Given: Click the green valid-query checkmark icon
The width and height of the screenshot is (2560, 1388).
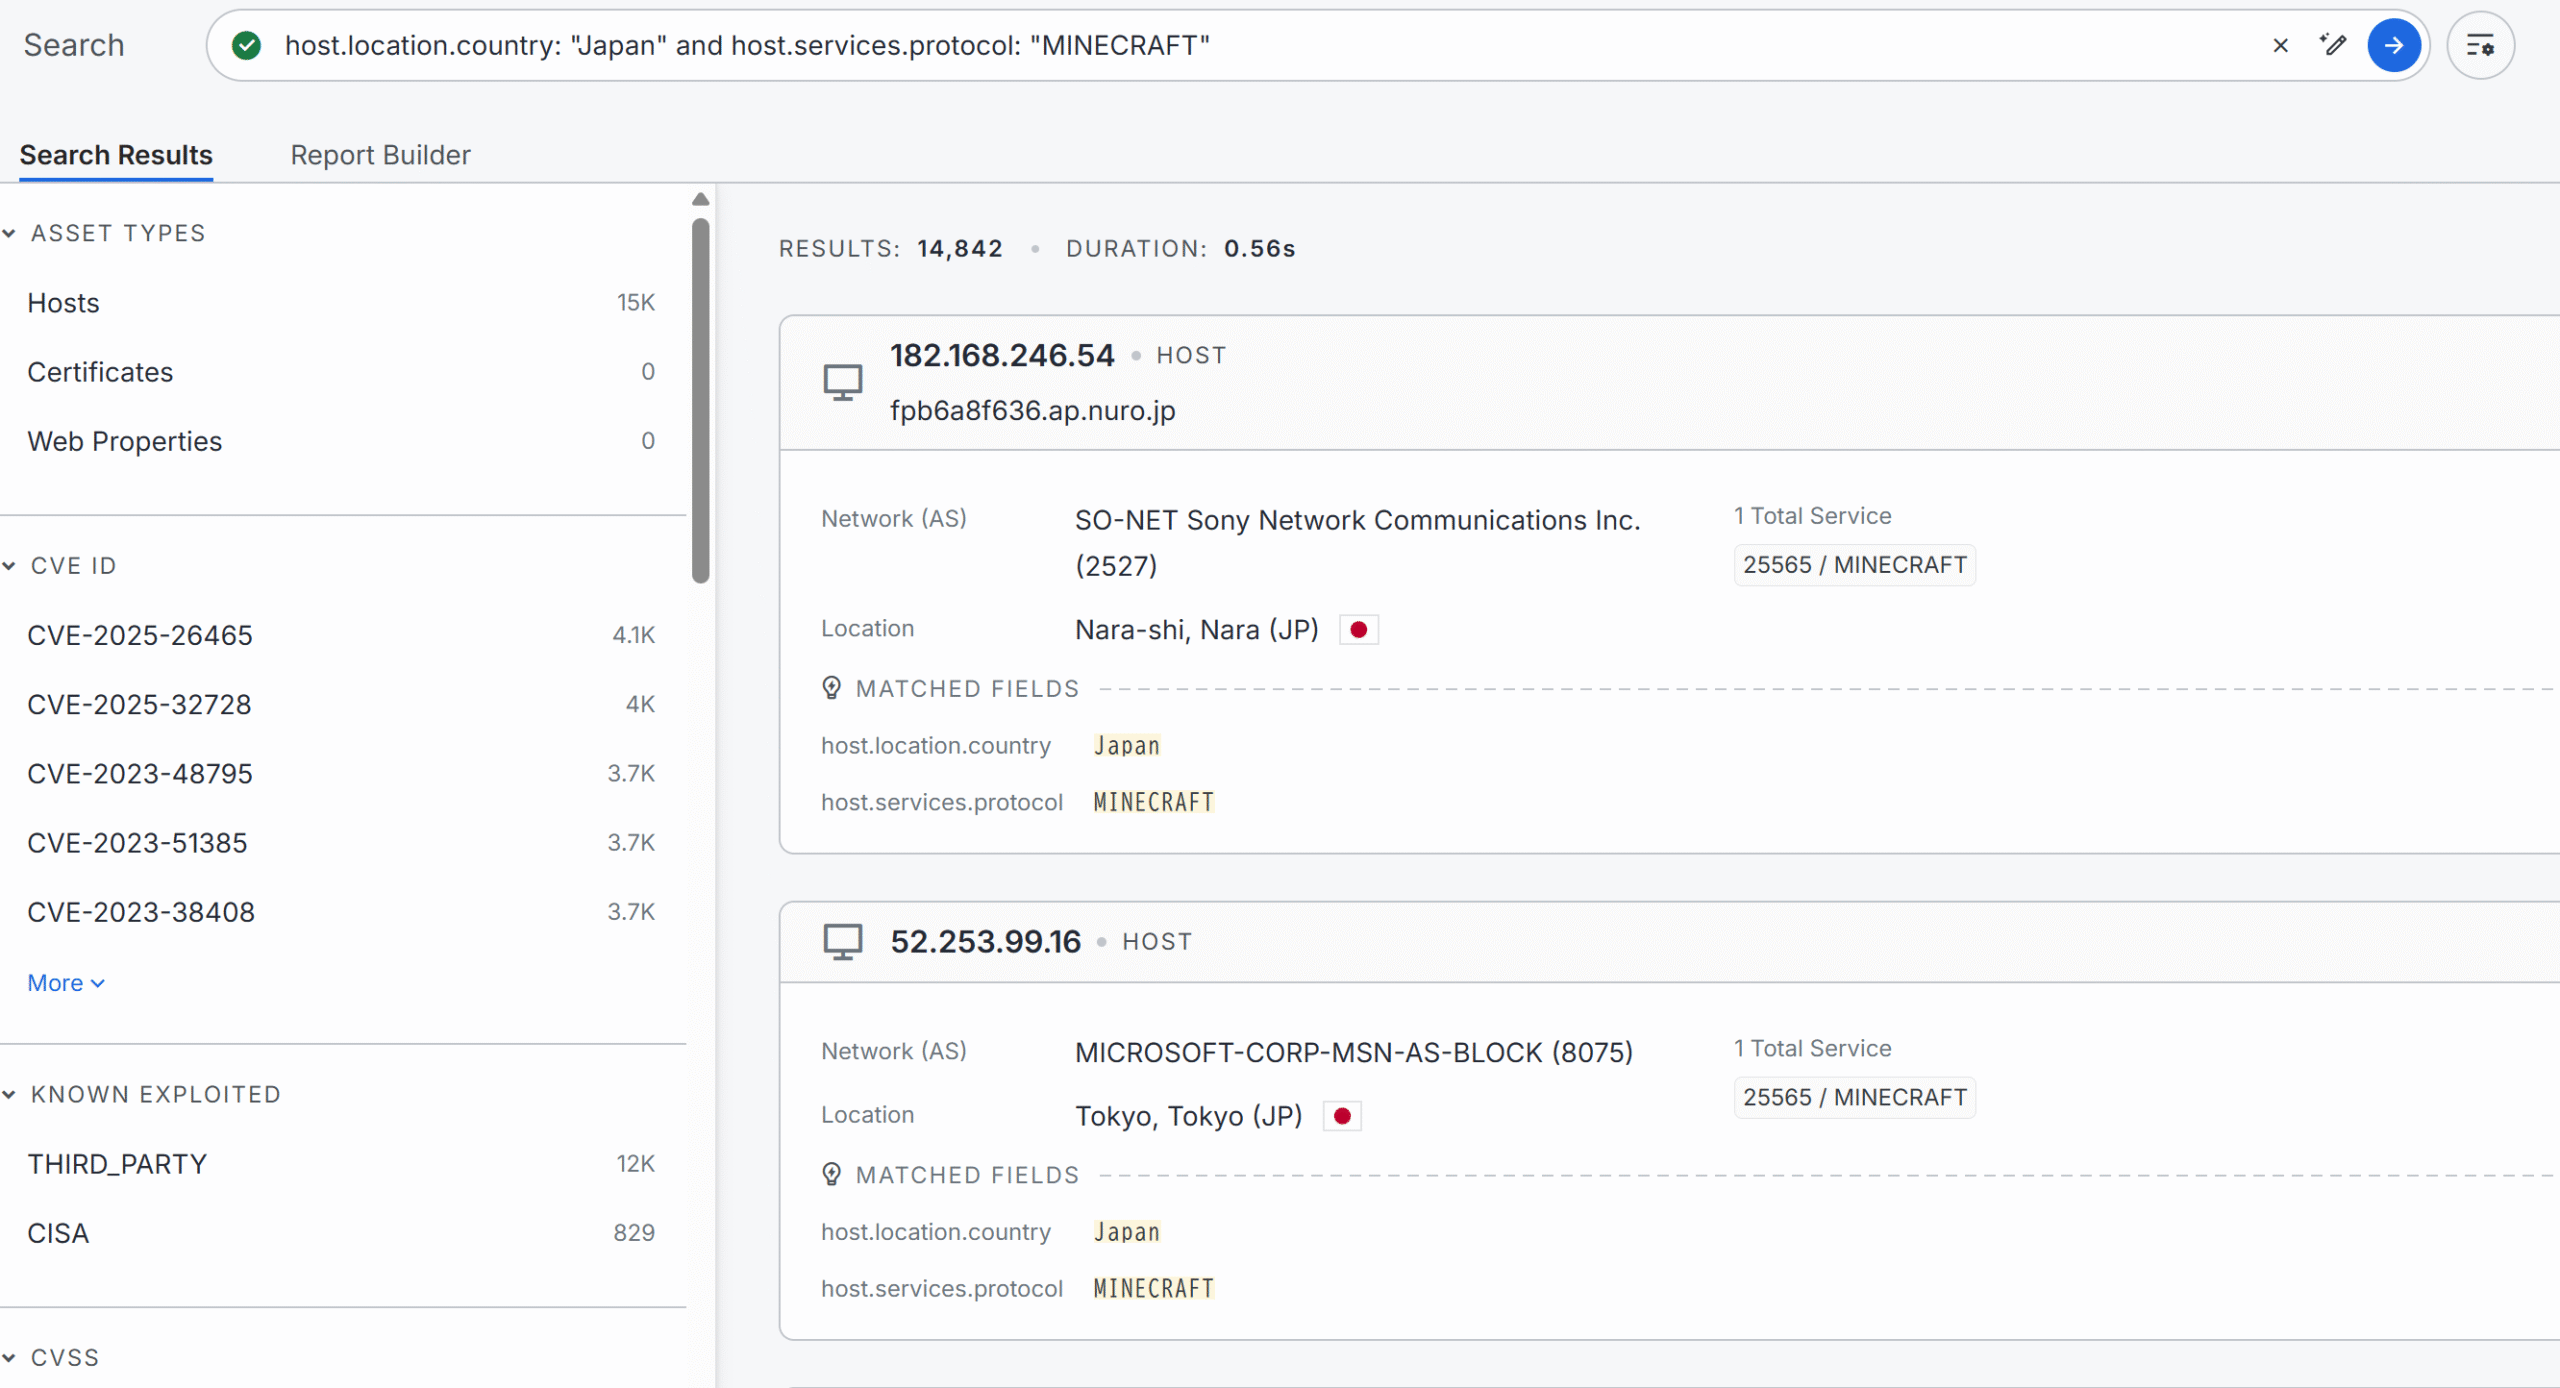Looking at the screenshot, I should click(x=246, y=45).
